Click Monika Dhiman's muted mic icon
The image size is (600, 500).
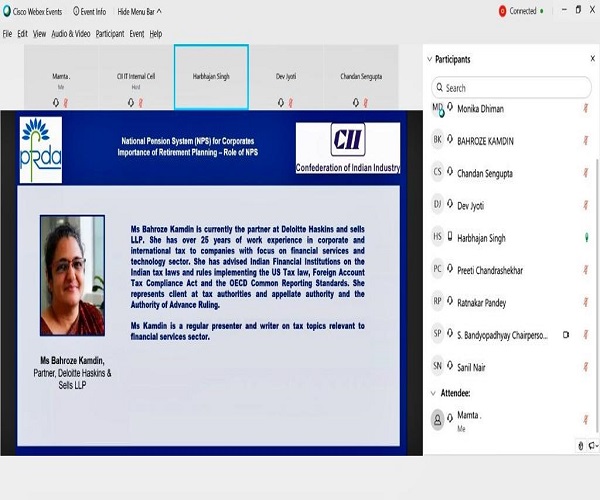586,108
